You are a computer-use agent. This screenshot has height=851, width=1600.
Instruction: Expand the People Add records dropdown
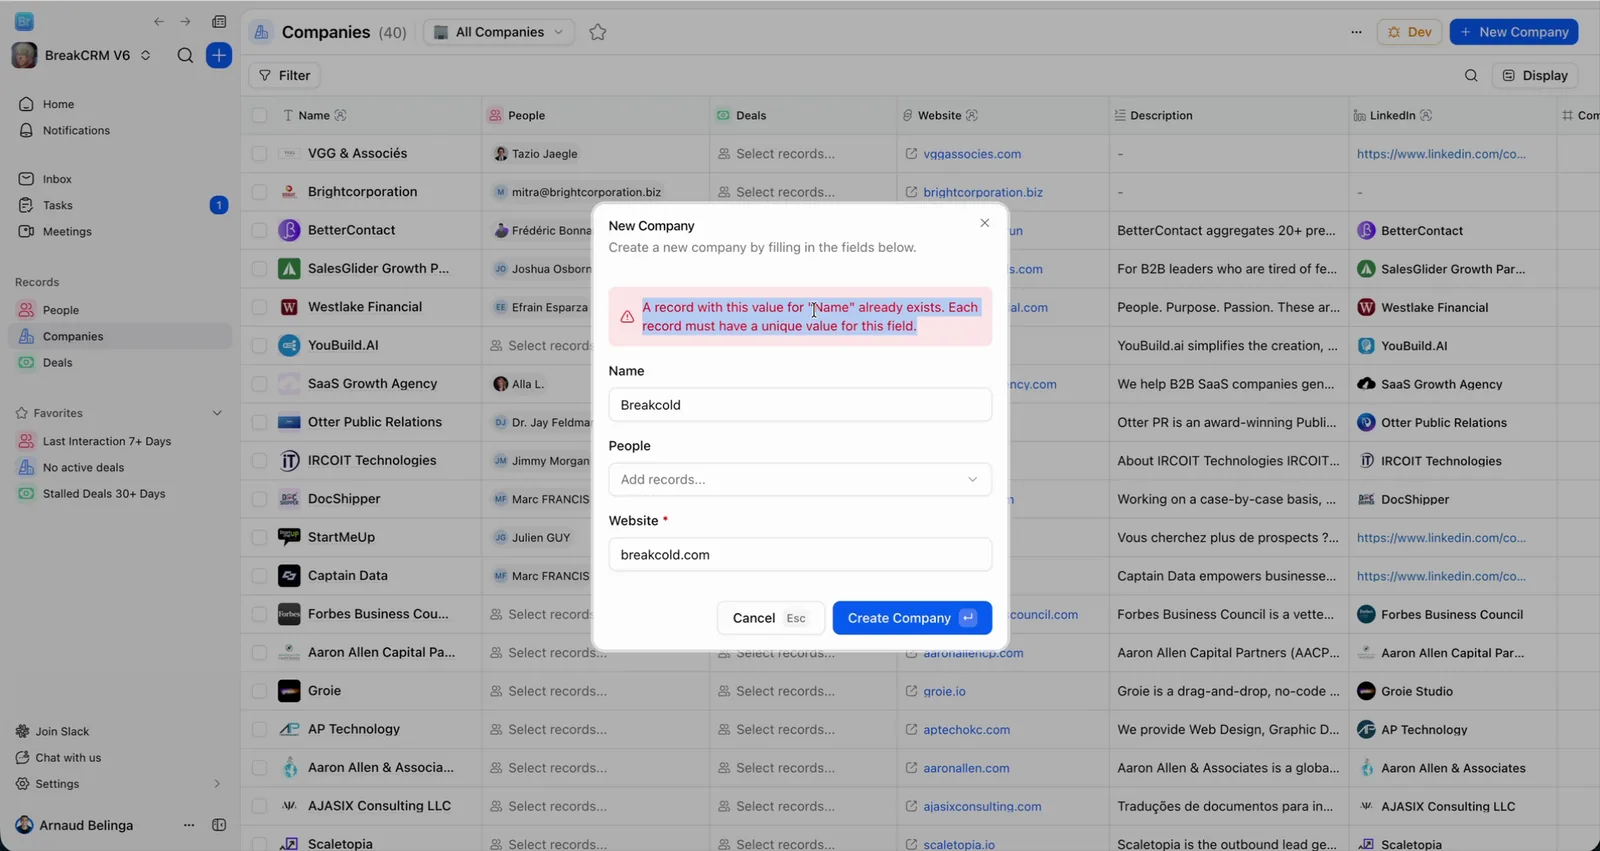click(800, 480)
